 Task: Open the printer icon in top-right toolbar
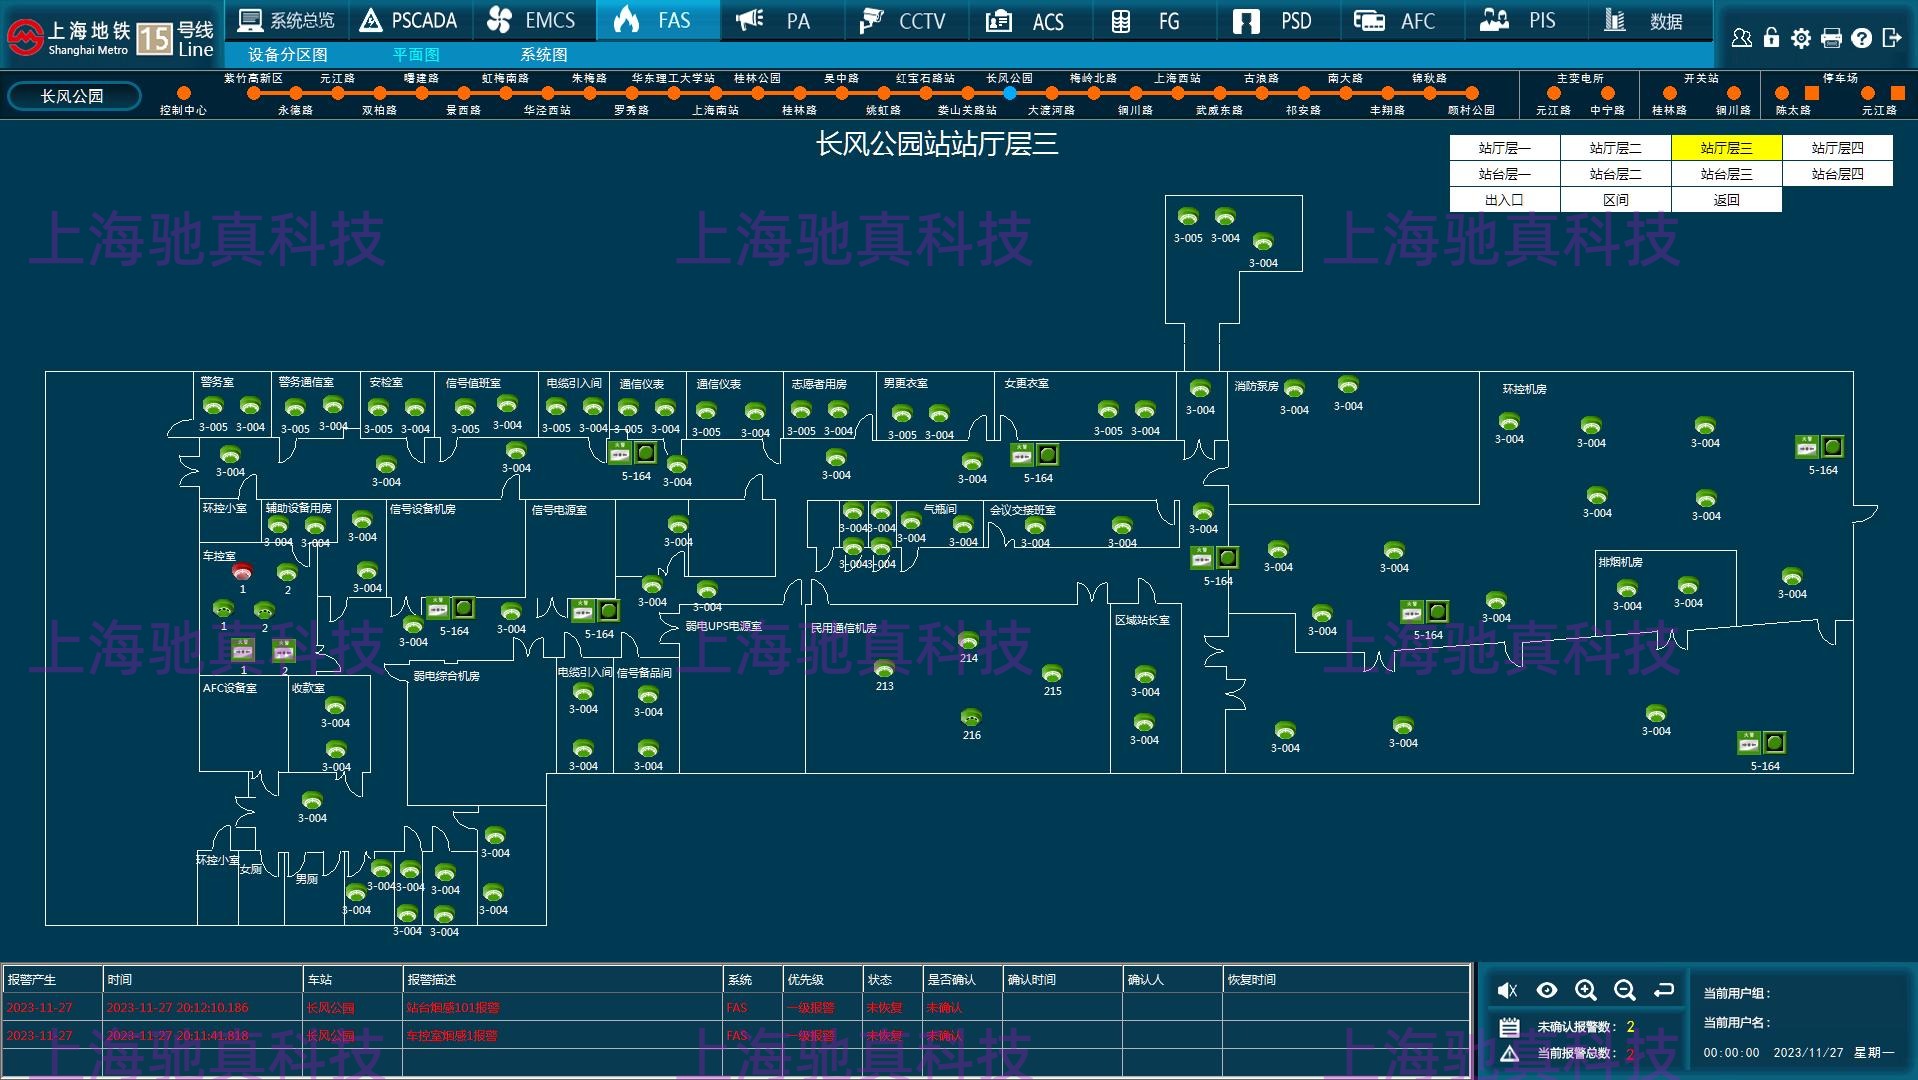point(1831,38)
